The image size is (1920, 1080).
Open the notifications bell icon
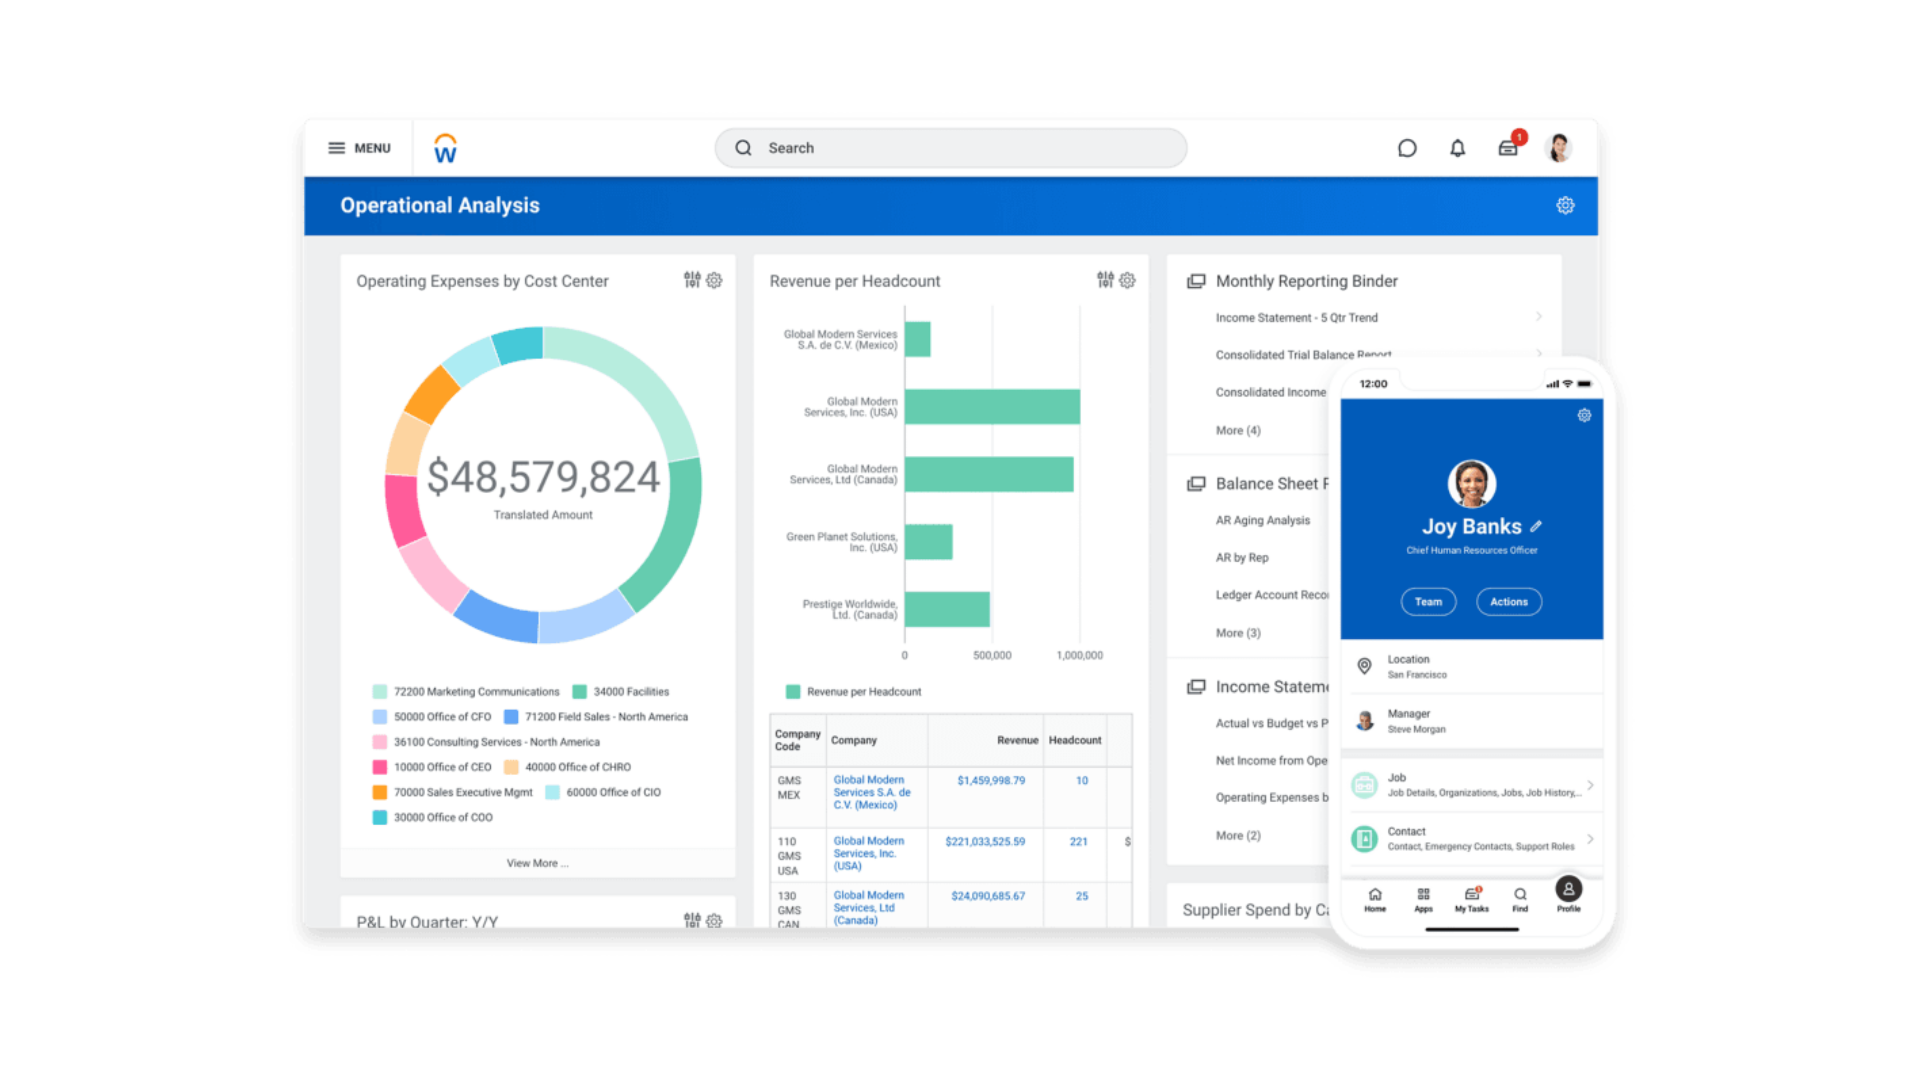point(1457,148)
